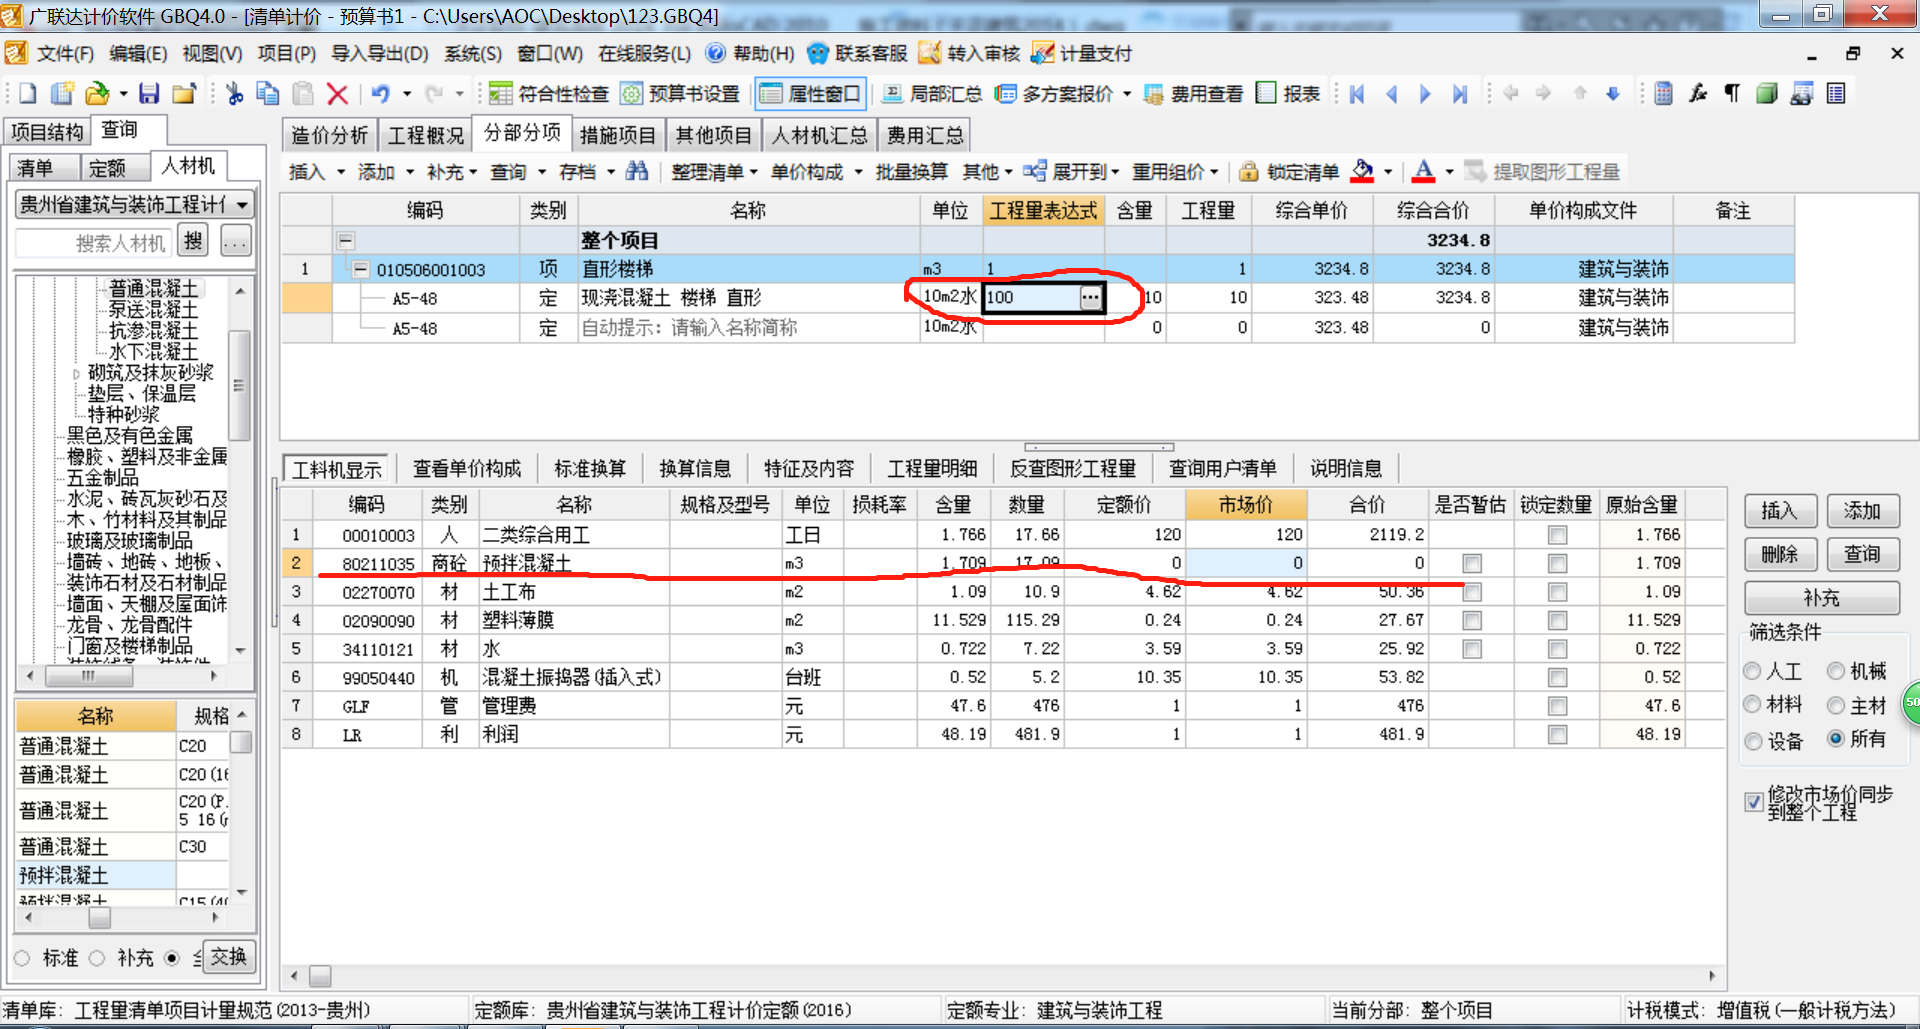This screenshot has width=1920, height=1029.
Task: Click the blue floppy-disk Save icon
Action: [149, 94]
